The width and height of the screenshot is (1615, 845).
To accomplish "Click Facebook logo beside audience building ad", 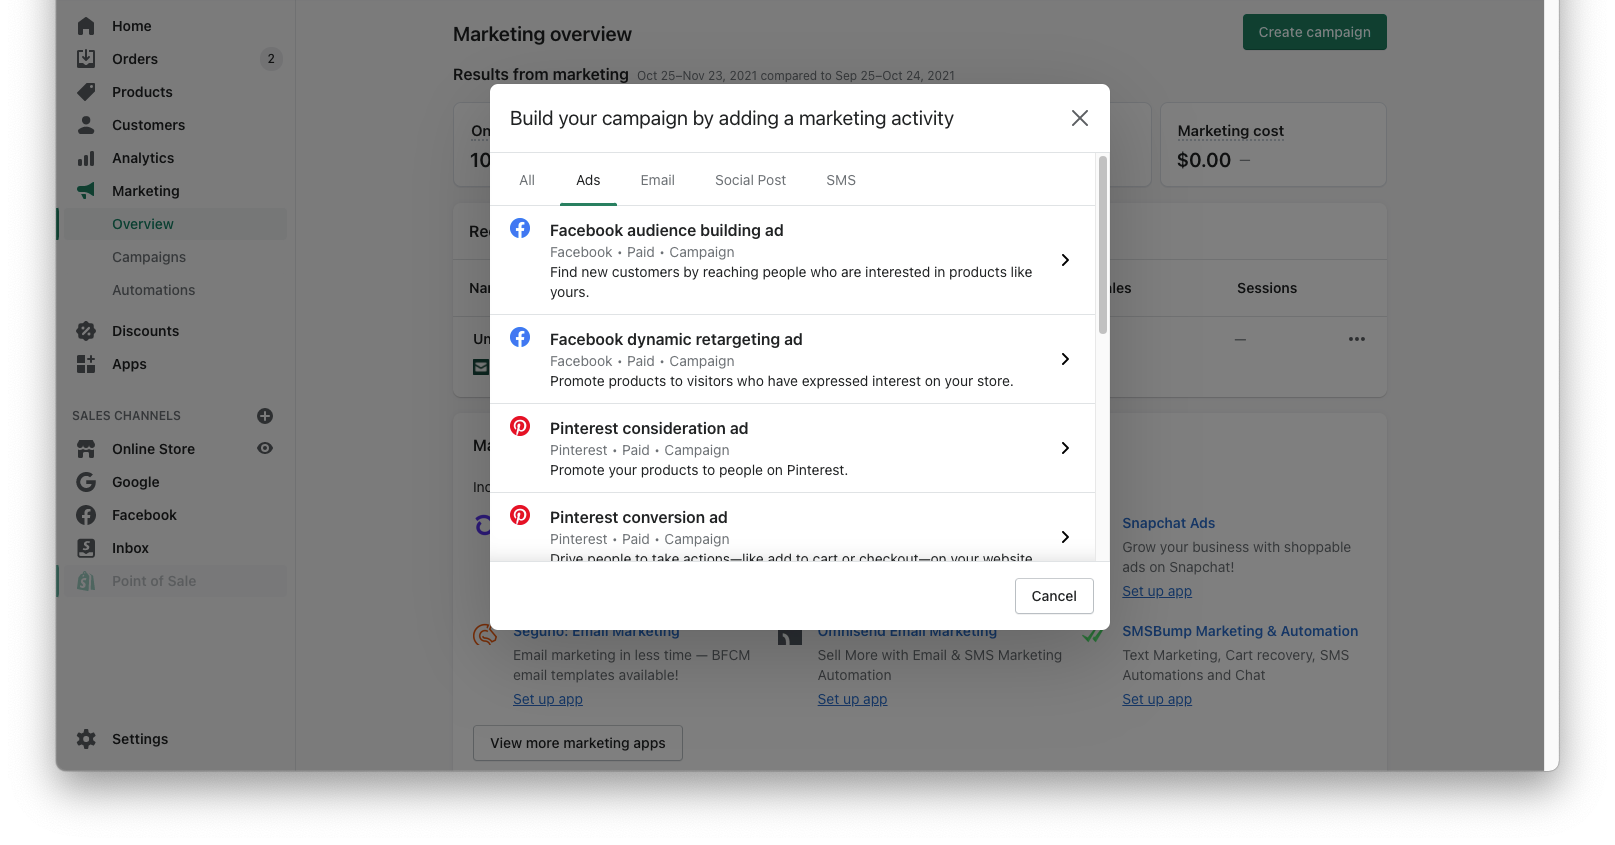I will (520, 228).
